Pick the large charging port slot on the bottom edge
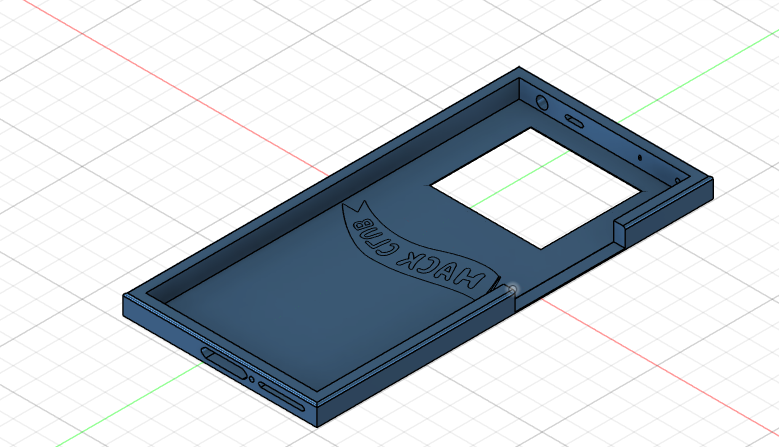This screenshot has height=447, width=779. coord(224,363)
